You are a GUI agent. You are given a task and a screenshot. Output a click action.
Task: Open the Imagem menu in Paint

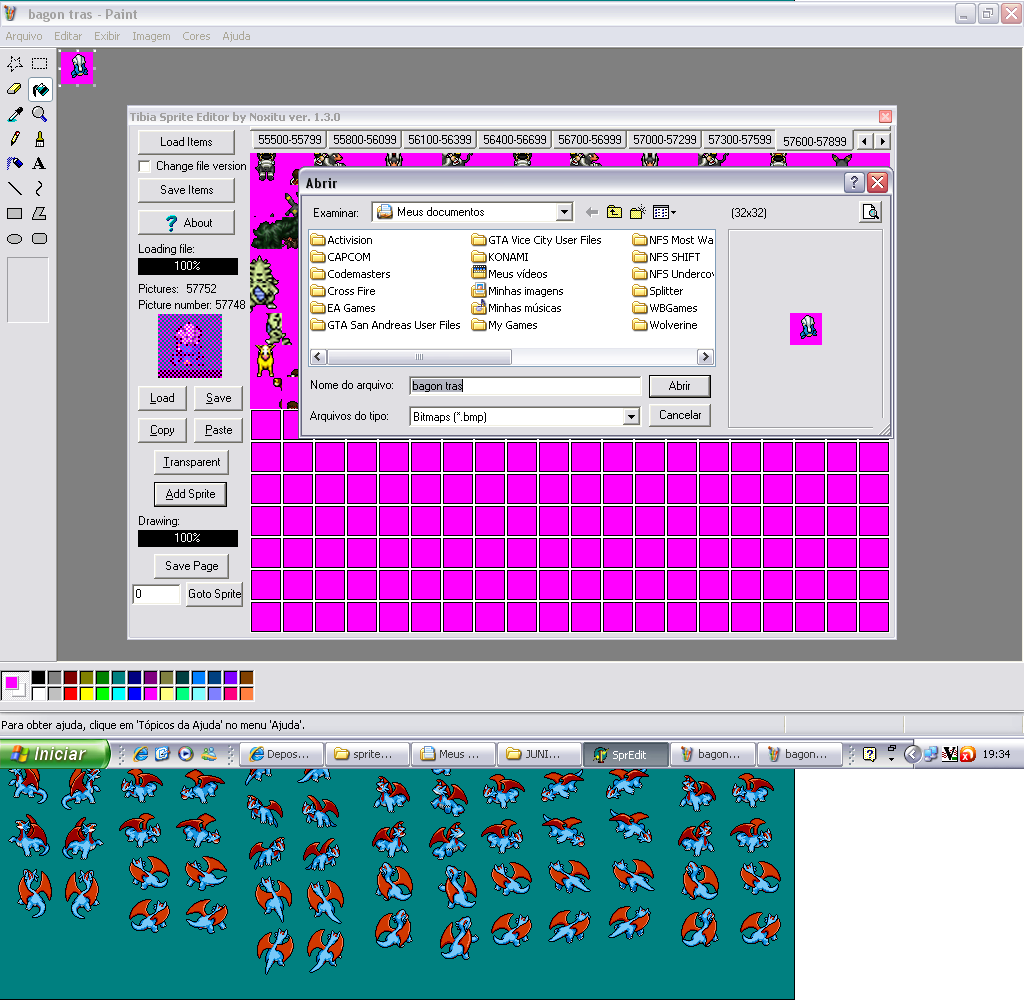point(151,36)
